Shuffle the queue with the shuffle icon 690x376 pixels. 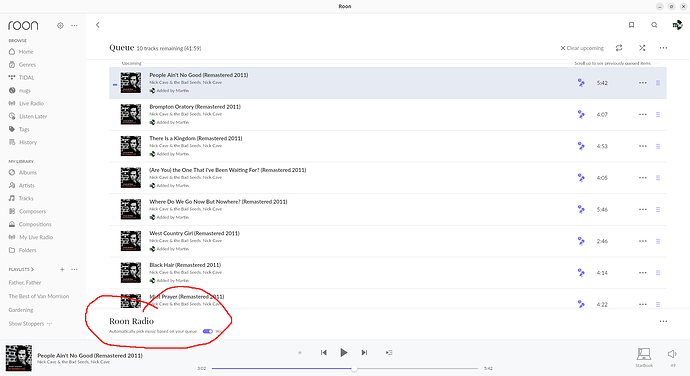click(642, 48)
